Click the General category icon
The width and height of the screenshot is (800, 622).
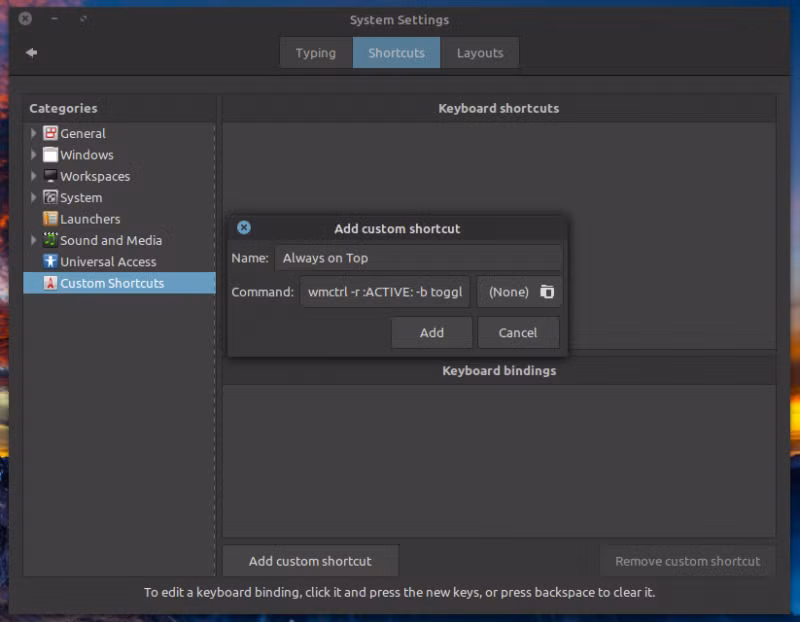tap(50, 133)
